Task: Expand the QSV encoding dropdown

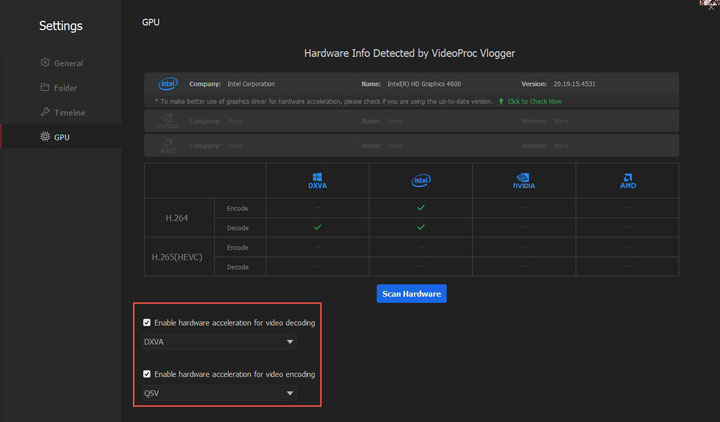Action: tap(220, 393)
